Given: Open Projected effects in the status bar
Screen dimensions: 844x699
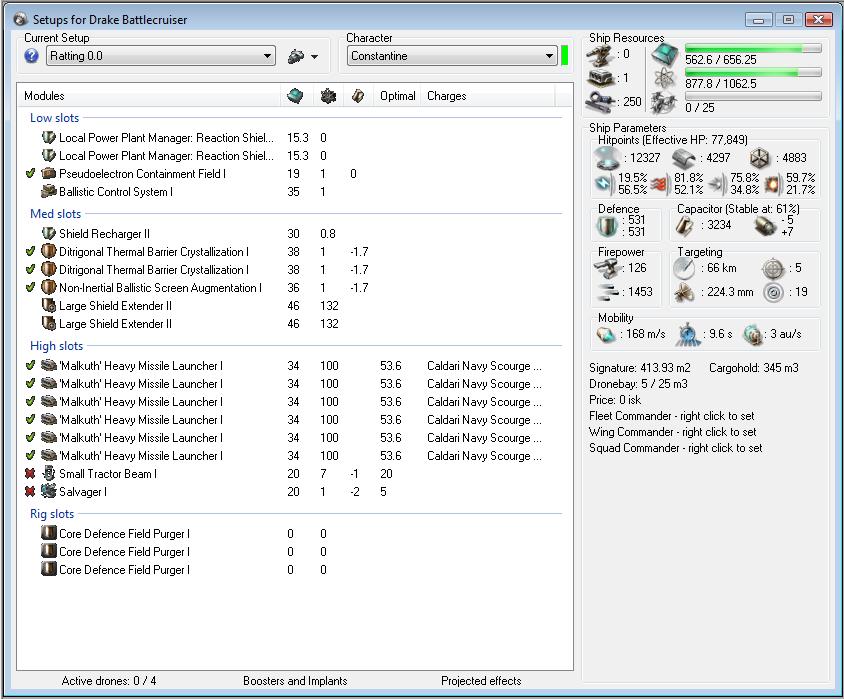Looking at the screenshot, I should click(x=481, y=681).
